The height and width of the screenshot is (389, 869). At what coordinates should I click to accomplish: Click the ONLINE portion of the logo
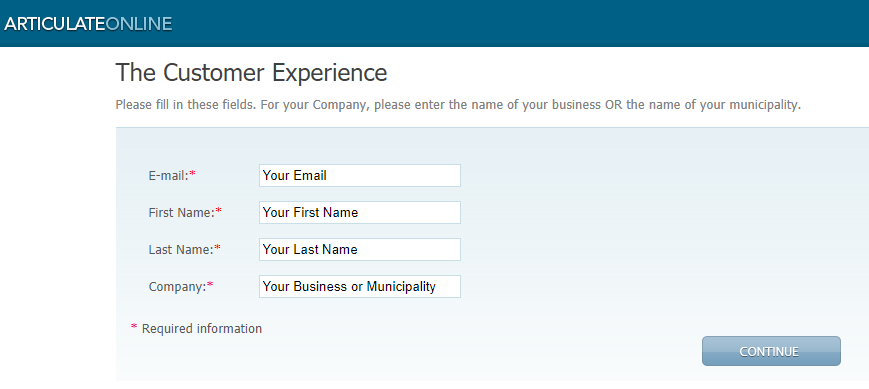(x=139, y=24)
